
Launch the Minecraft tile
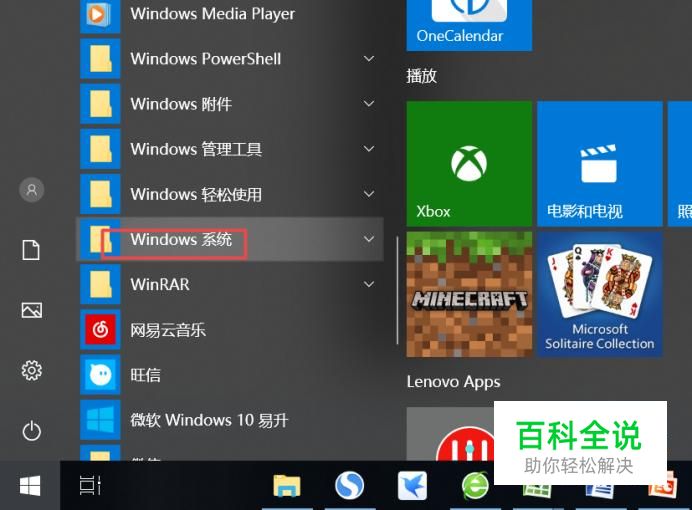click(x=469, y=294)
